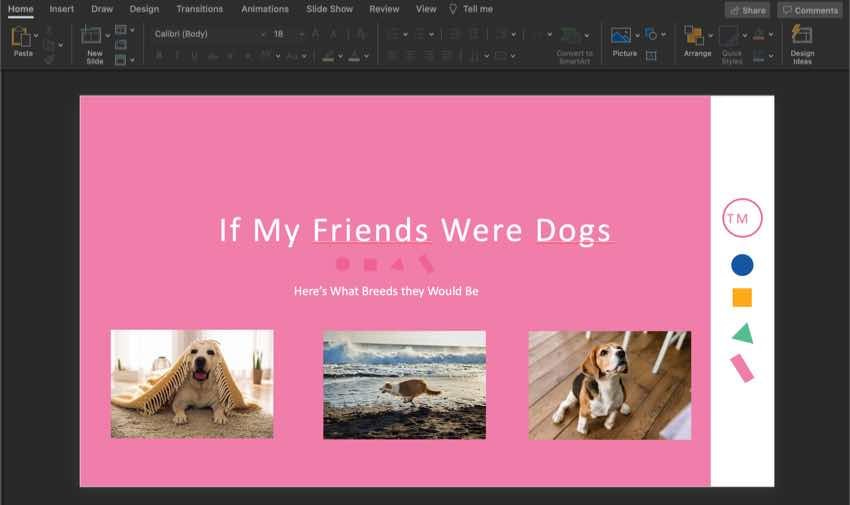The width and height of the screenshot is (850, 505).
Task: Open Design Ideas panel
Action: click(801, 36)
